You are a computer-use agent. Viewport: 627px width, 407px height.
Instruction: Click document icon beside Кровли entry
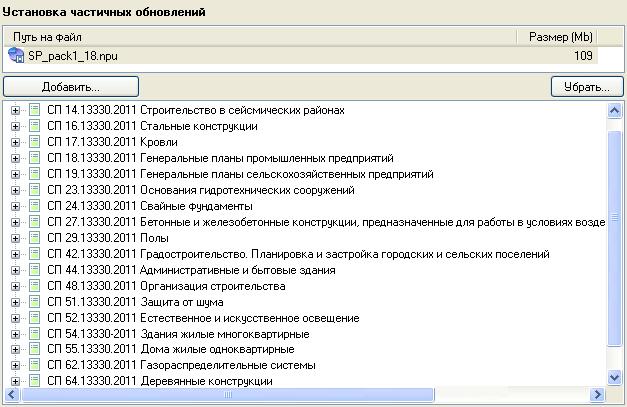pos(34,142)
